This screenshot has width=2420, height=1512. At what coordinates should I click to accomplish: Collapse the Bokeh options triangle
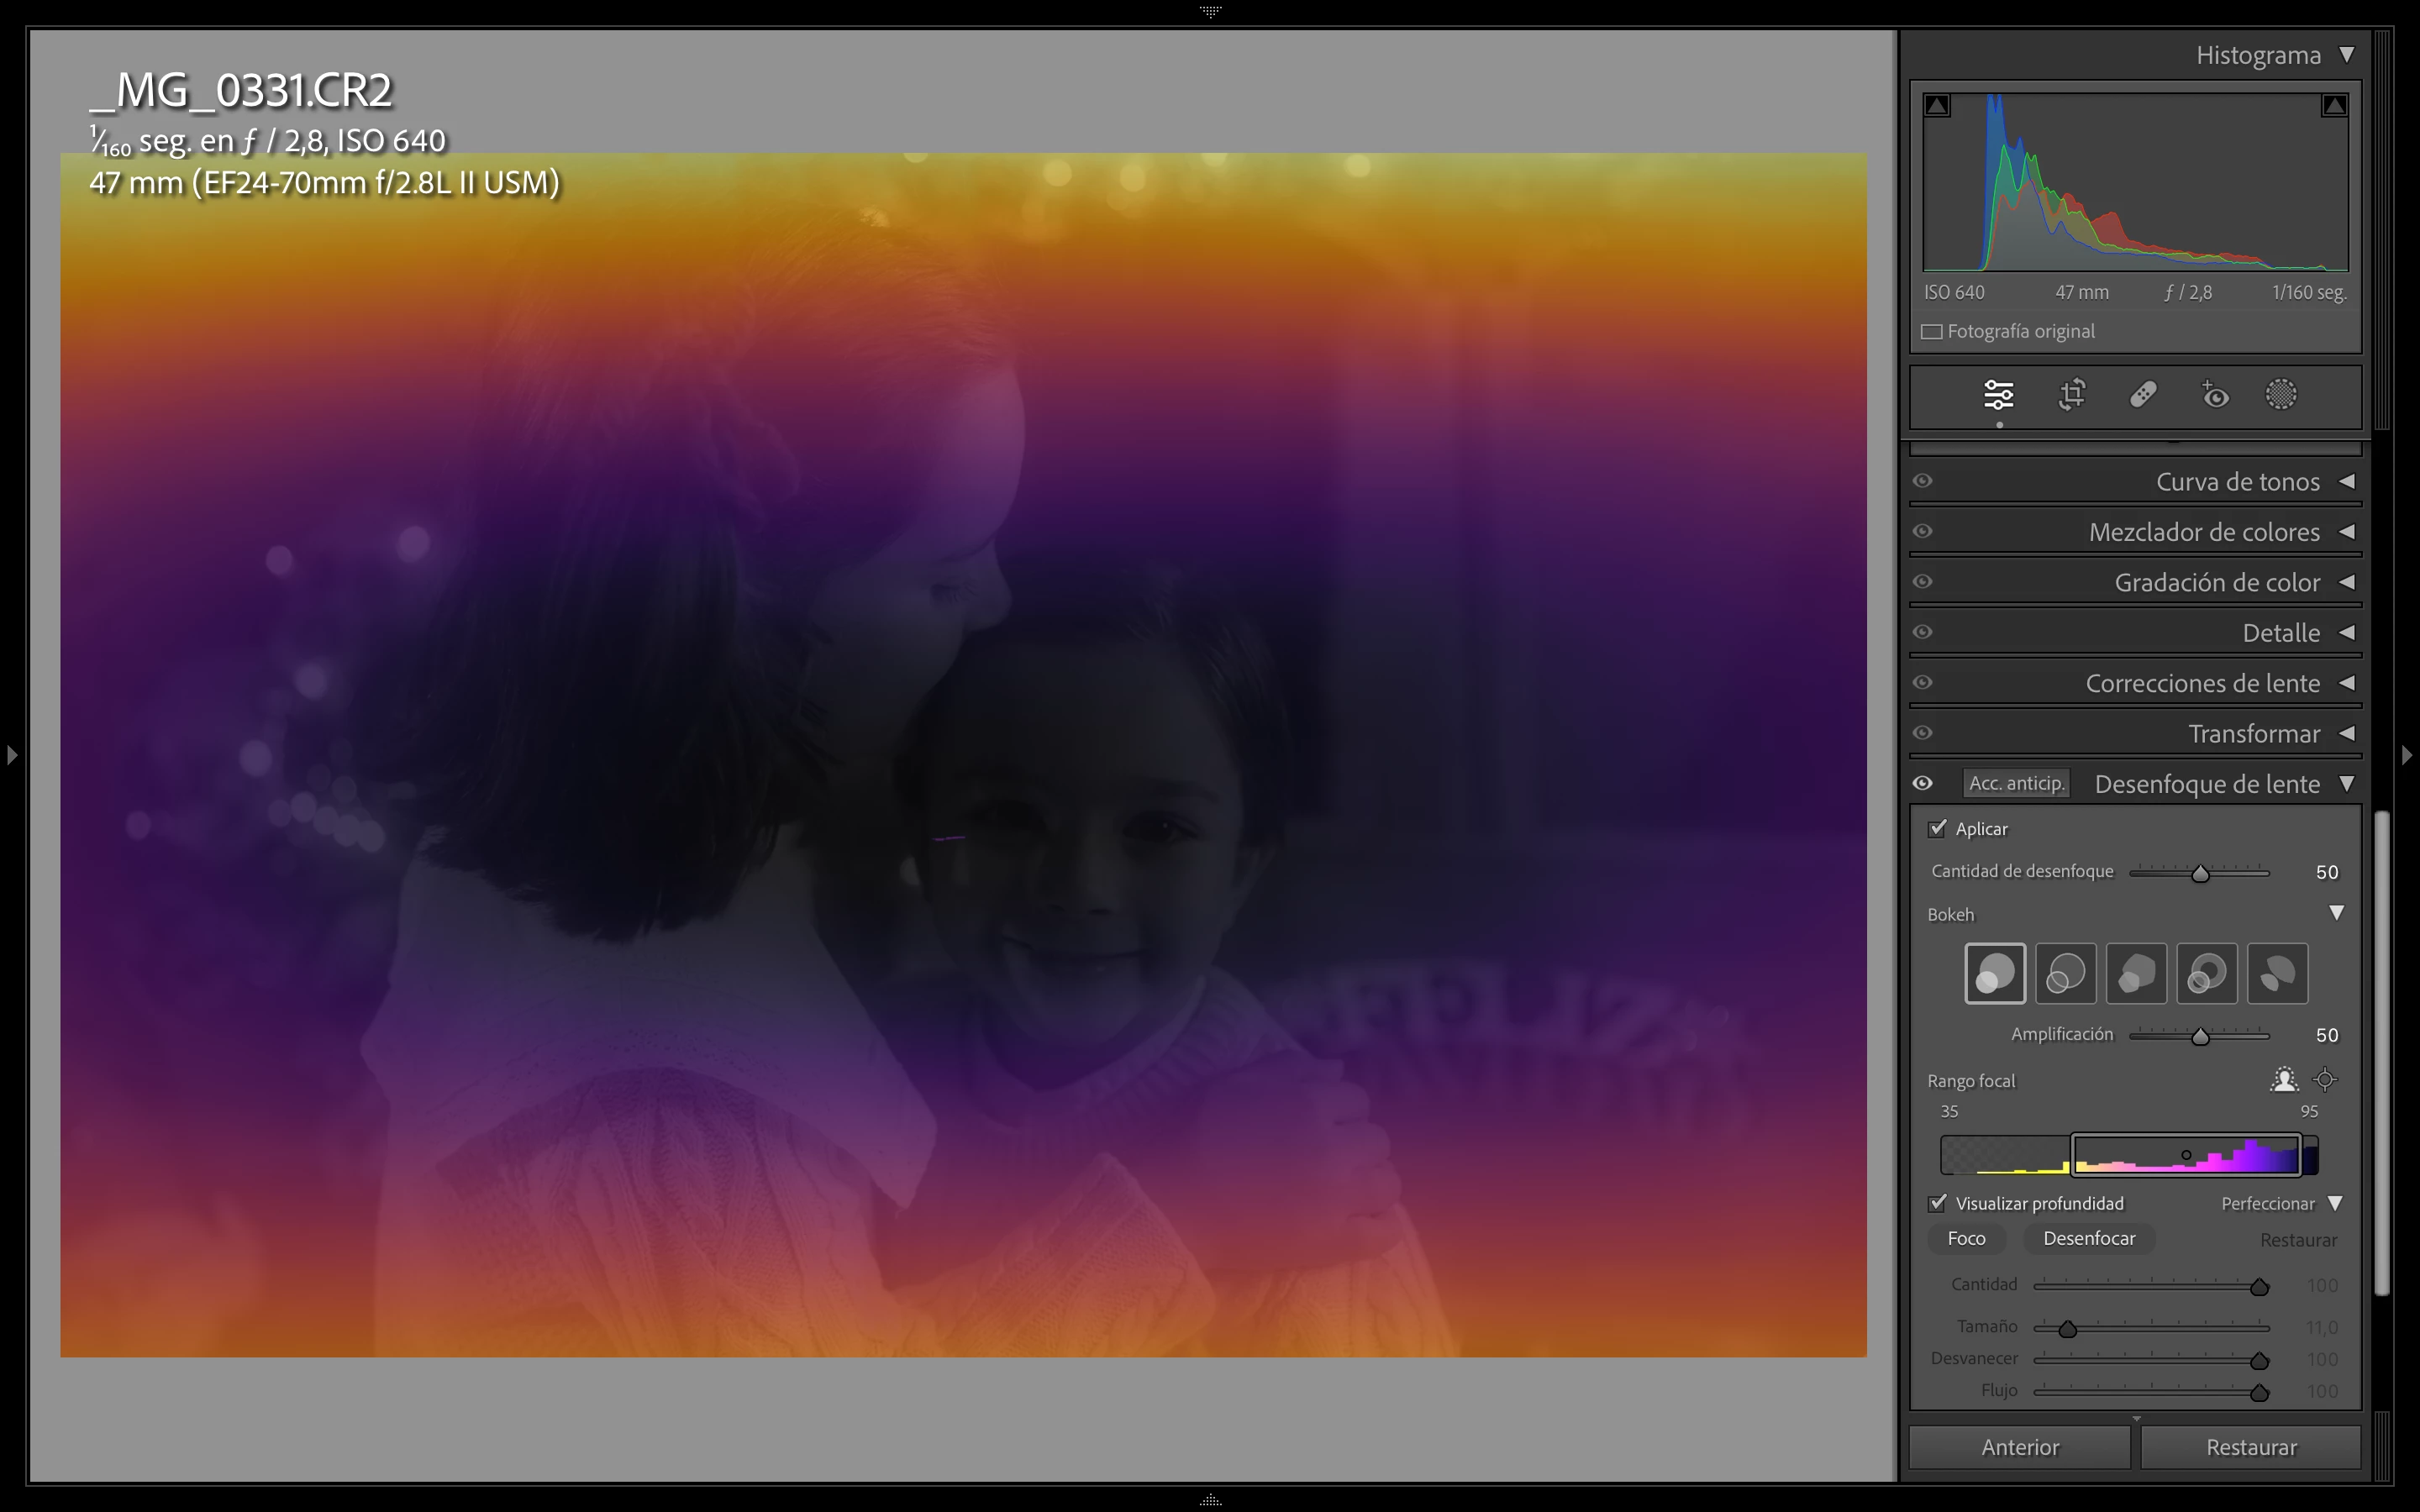(x=2336, y=913)
